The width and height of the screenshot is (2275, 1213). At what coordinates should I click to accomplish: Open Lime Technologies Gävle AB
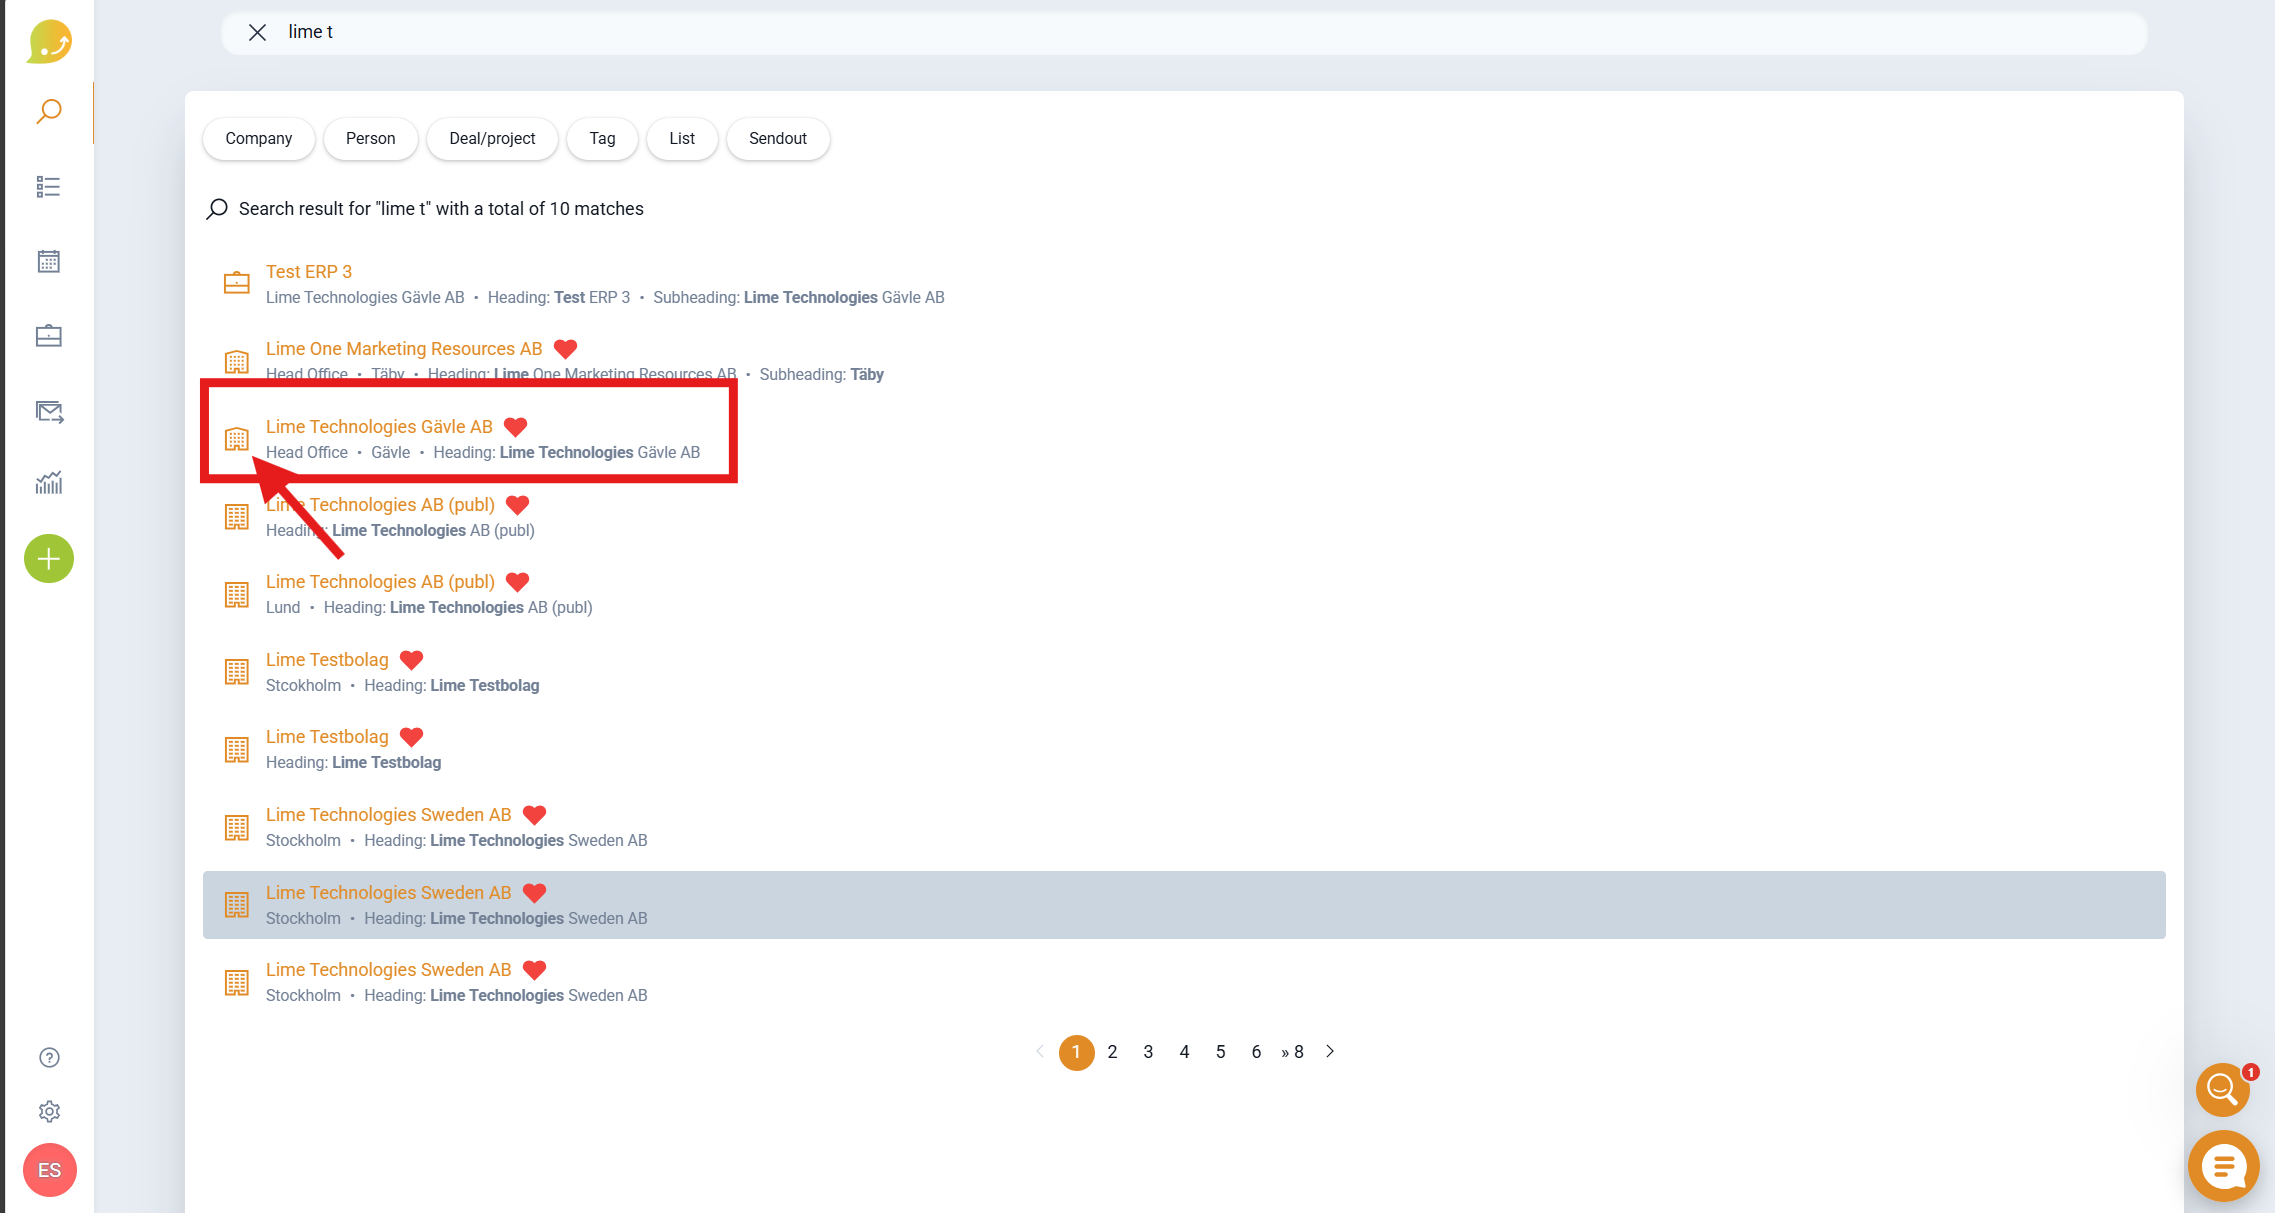click(x=379, y=427)
